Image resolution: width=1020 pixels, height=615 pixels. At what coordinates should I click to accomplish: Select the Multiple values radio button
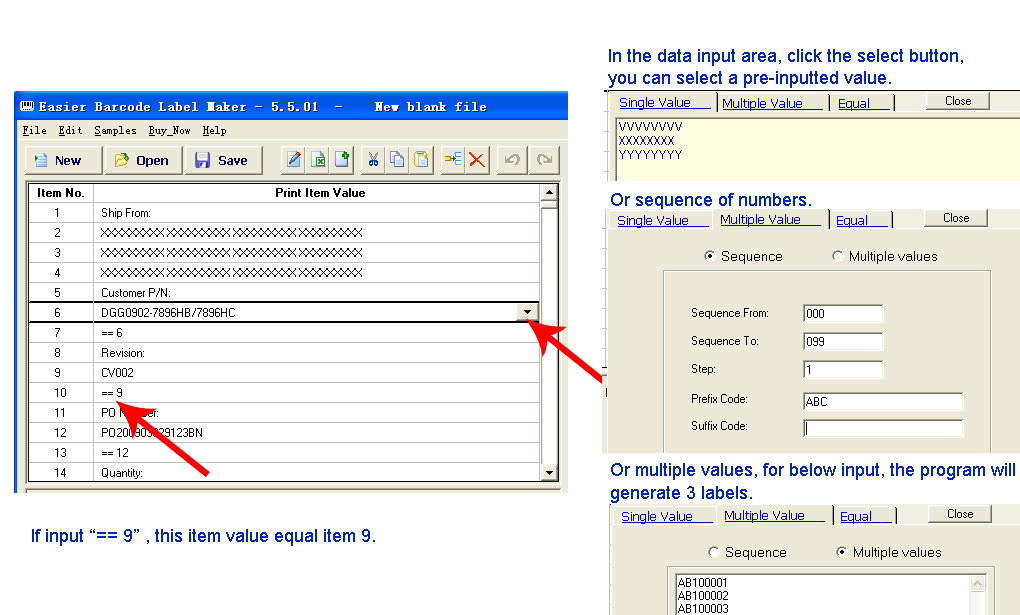(838, 256)
